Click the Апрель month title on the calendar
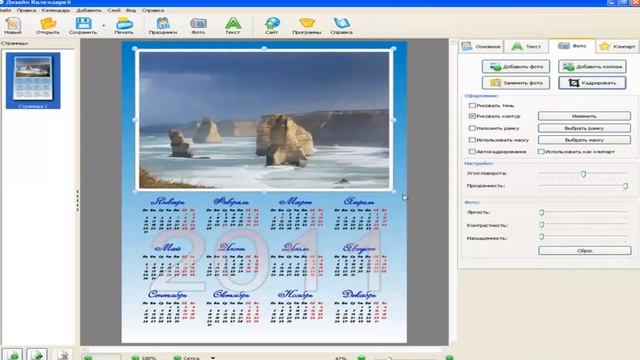Viewport: 640px width, 360px height. point(359,202)
